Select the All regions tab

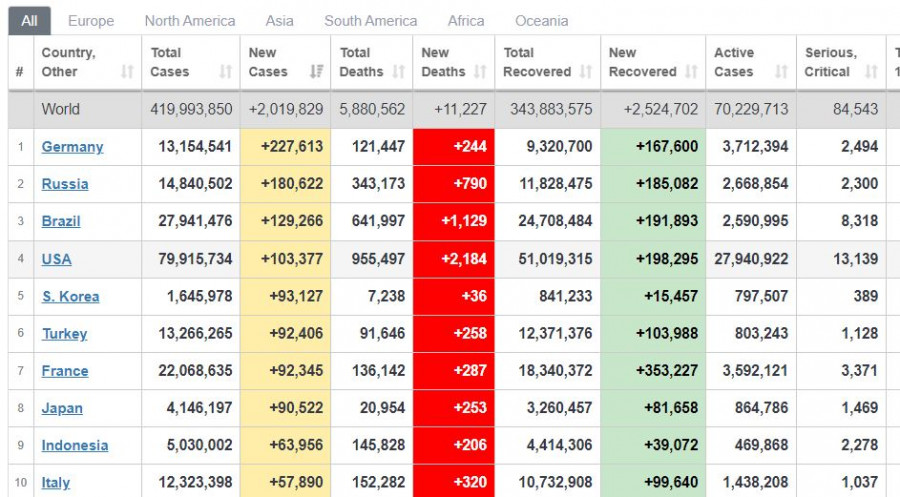click(x=29, y=21)
